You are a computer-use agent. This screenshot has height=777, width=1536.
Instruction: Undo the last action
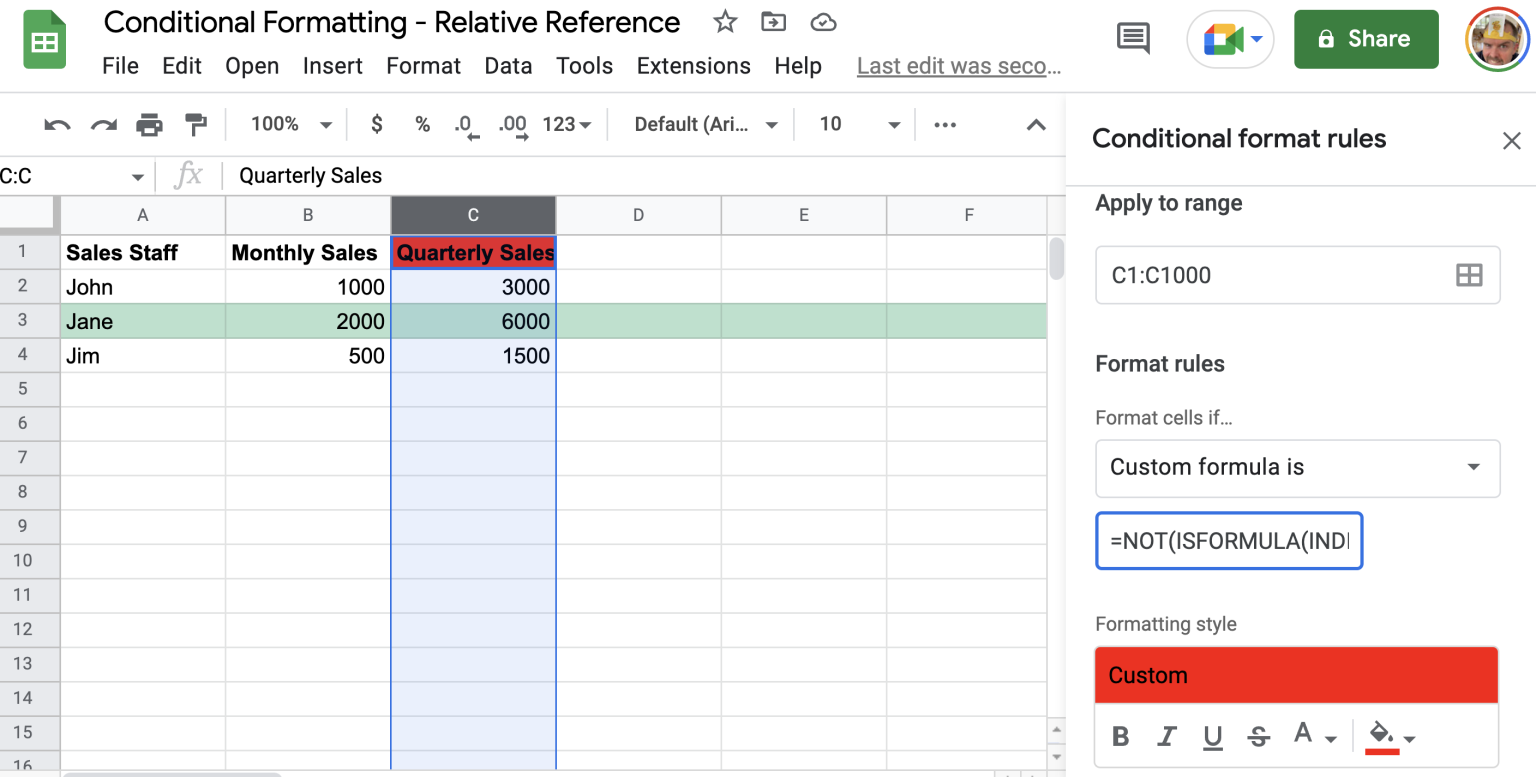[56, 124]
